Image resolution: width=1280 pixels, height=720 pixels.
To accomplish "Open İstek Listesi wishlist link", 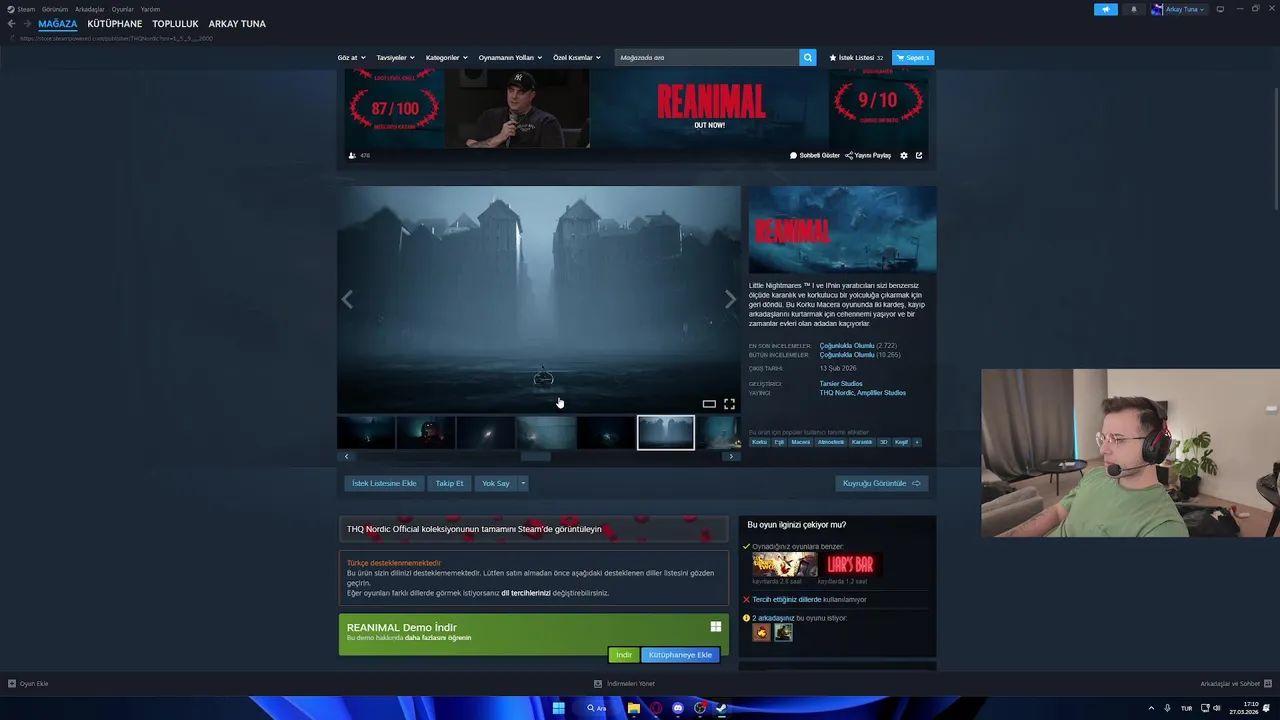I will pyautogui.click(x=856, y=58).
